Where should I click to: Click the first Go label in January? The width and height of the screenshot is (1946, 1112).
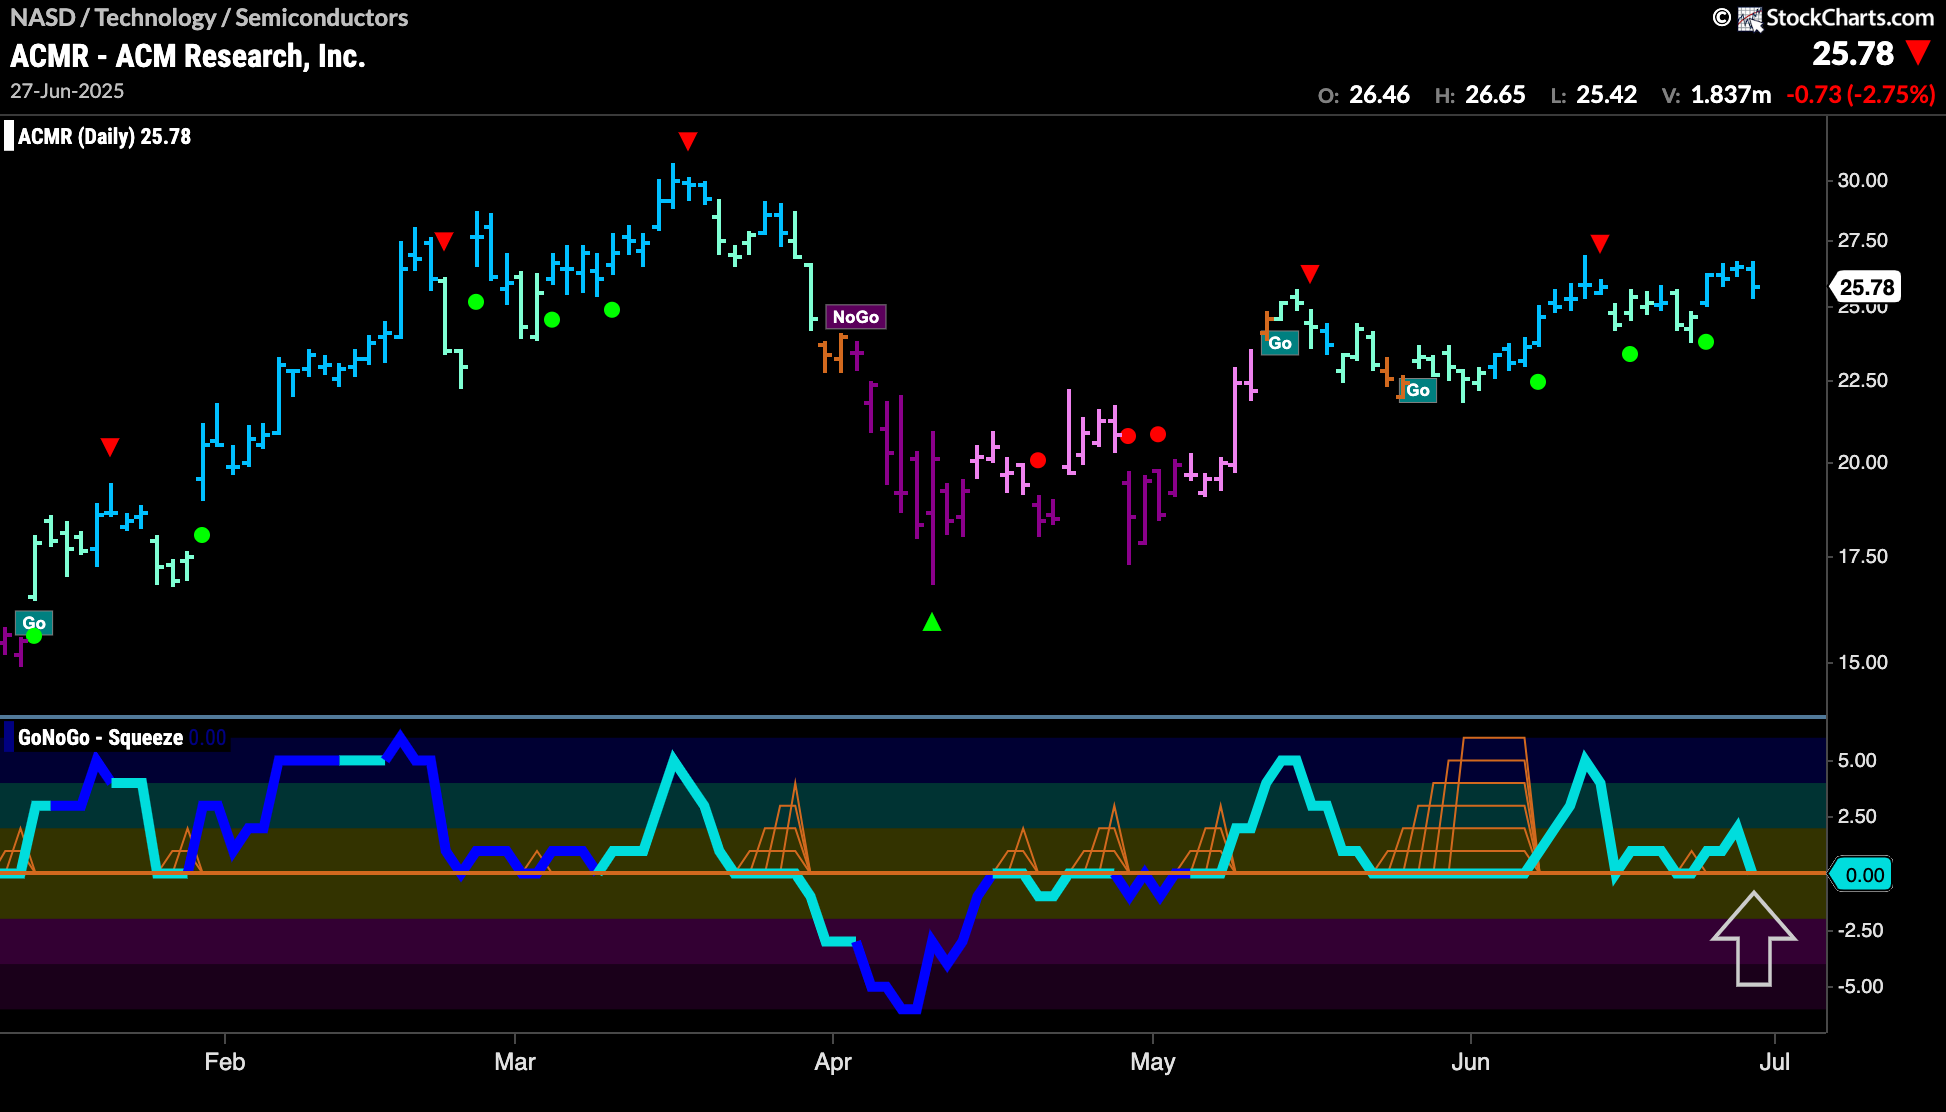click(x=34, y=623)
